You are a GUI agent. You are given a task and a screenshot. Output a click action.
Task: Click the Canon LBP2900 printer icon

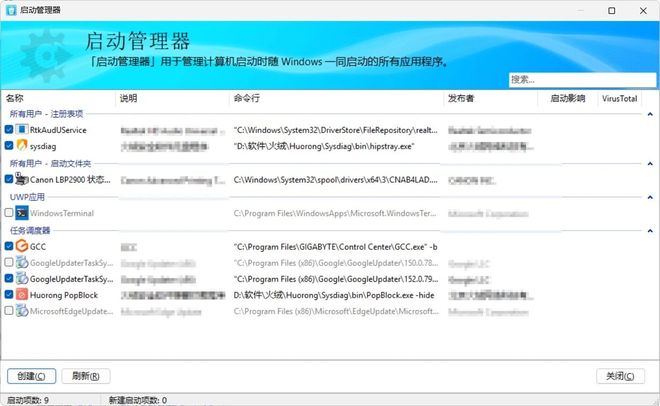pyautogui.click(x=21, y=179)
